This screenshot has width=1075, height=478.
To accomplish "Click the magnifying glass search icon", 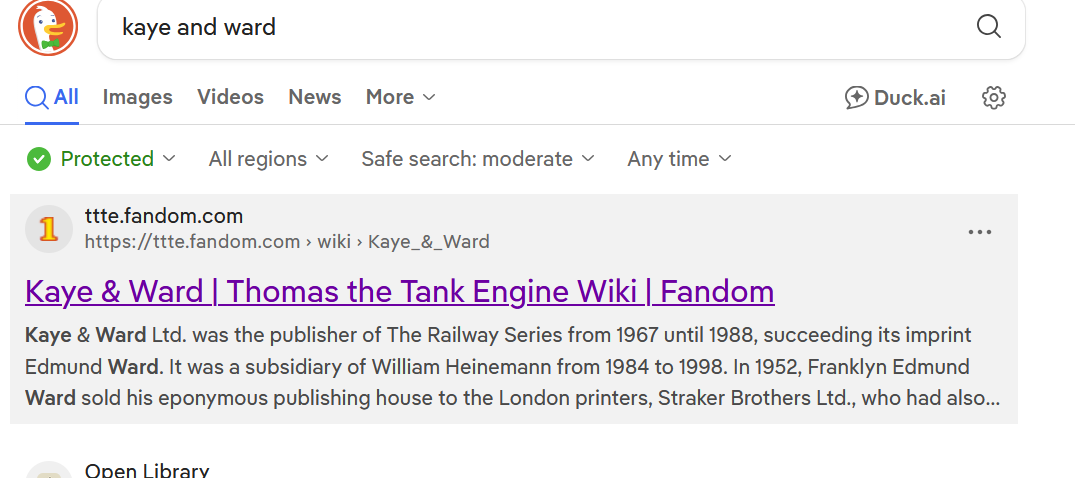I will [x=988, y=27].
